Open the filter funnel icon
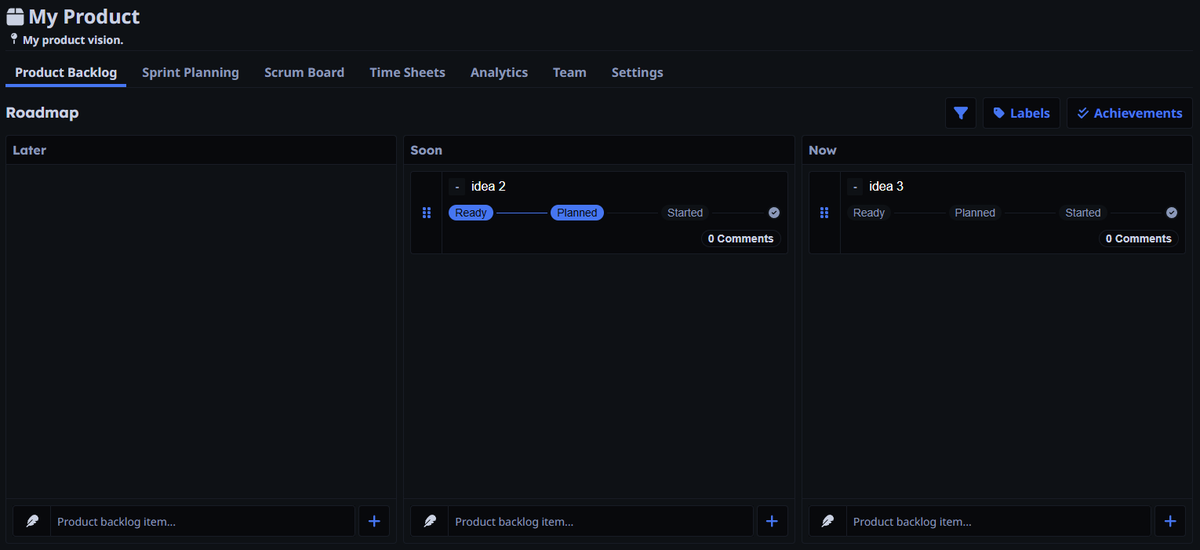 961,113
